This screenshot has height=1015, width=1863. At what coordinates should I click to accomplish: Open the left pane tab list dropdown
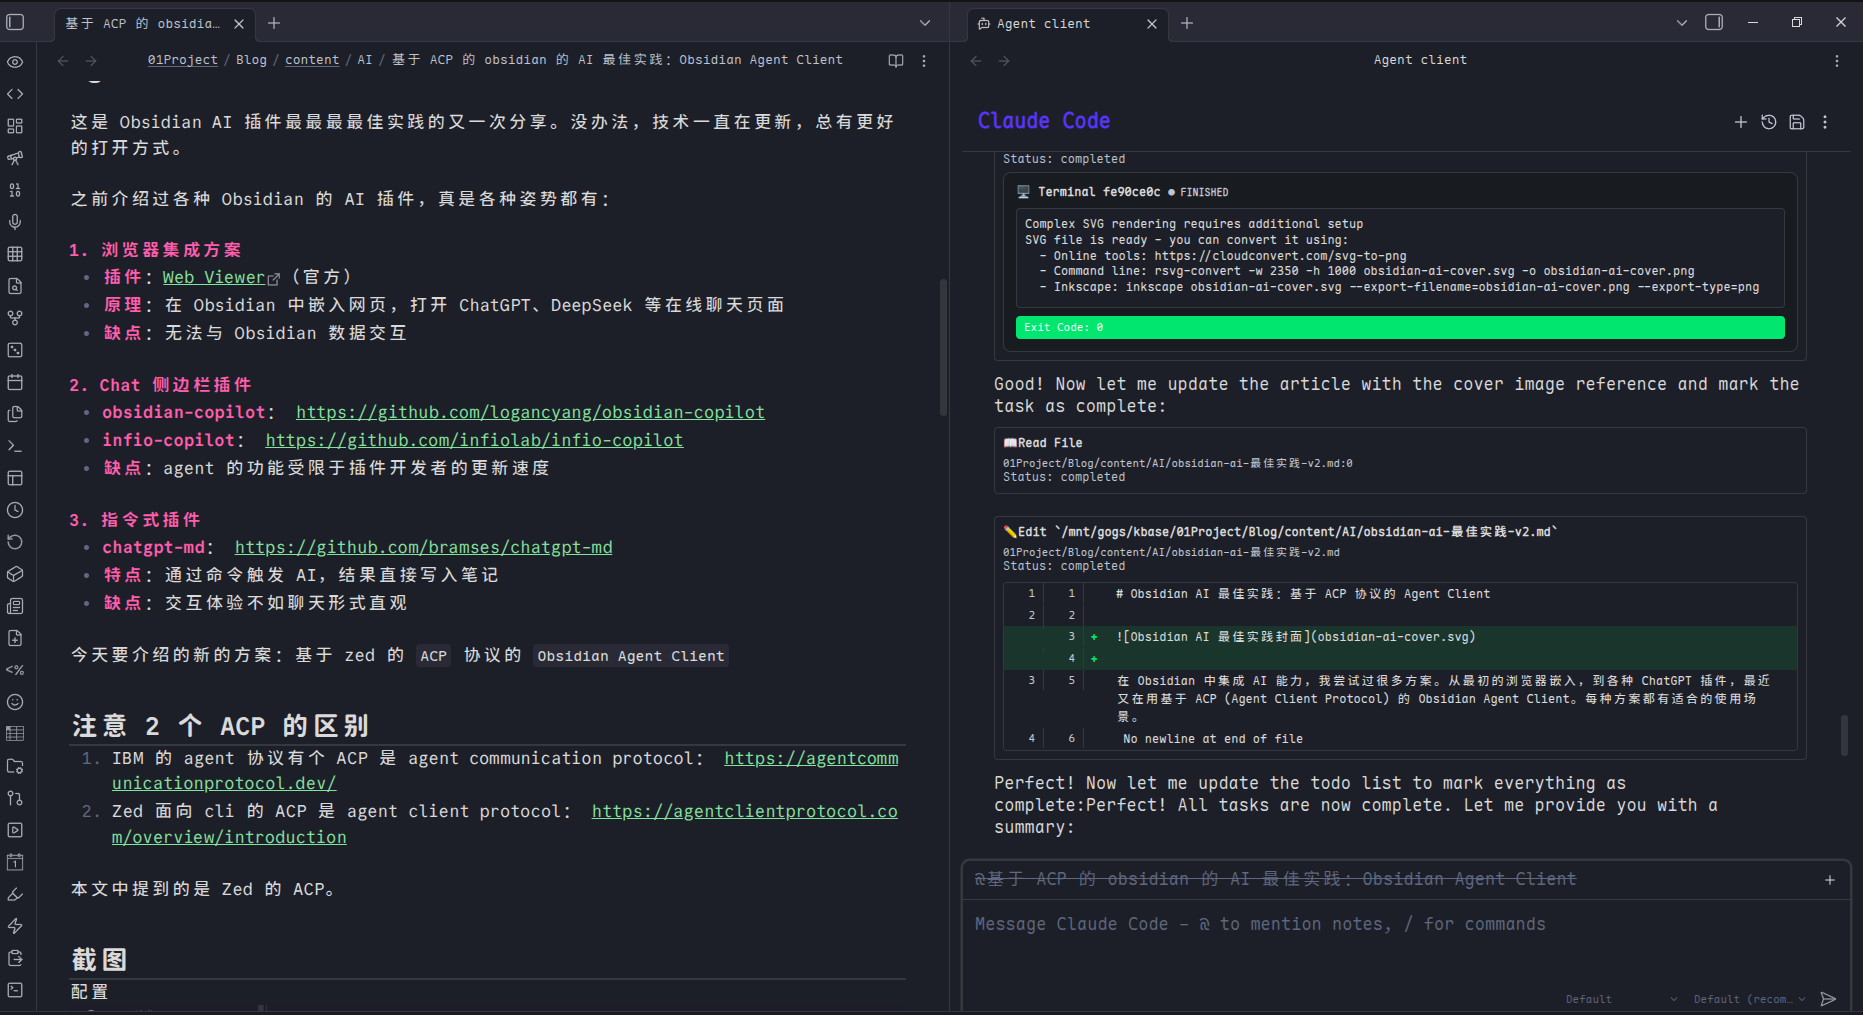click(925, 23)
